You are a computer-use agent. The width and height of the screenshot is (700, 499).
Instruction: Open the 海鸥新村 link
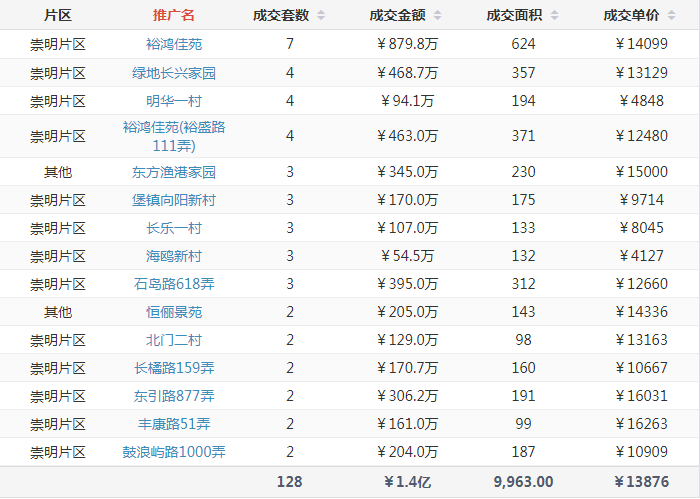(174, 256)
